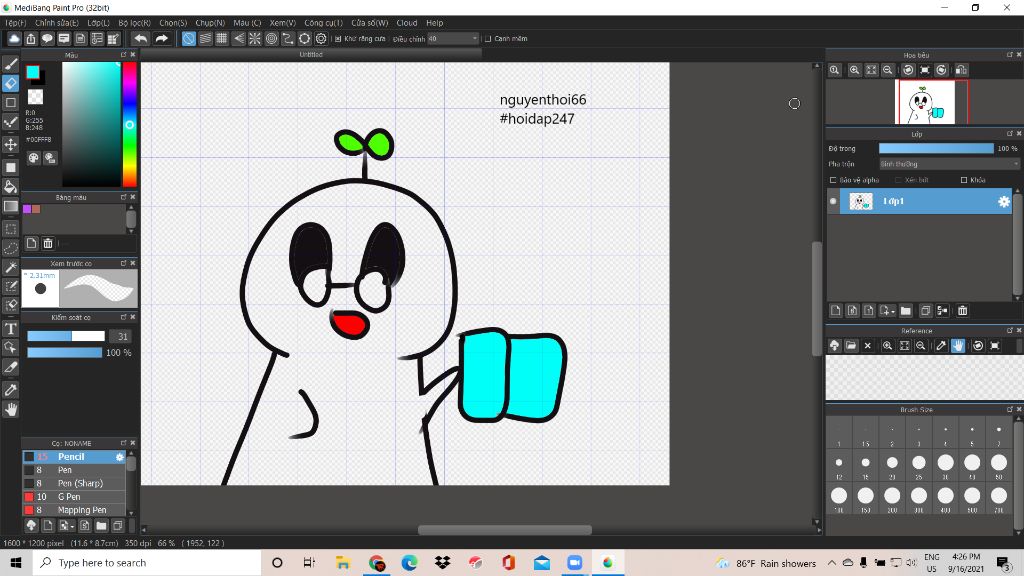Enable parallel line snap
Viewport: 1024px width, 576px height.
tap(206, 39)
